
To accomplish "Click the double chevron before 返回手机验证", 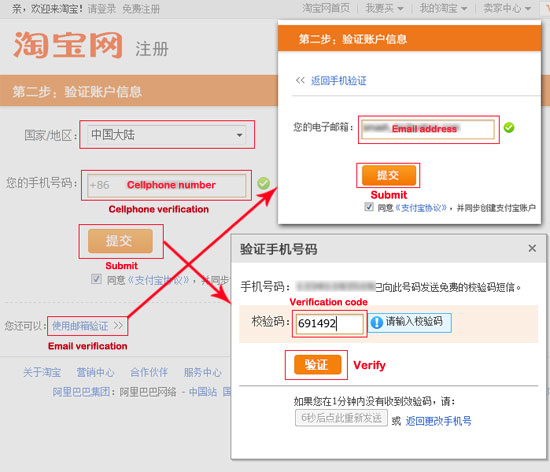I will coord(300,80).
